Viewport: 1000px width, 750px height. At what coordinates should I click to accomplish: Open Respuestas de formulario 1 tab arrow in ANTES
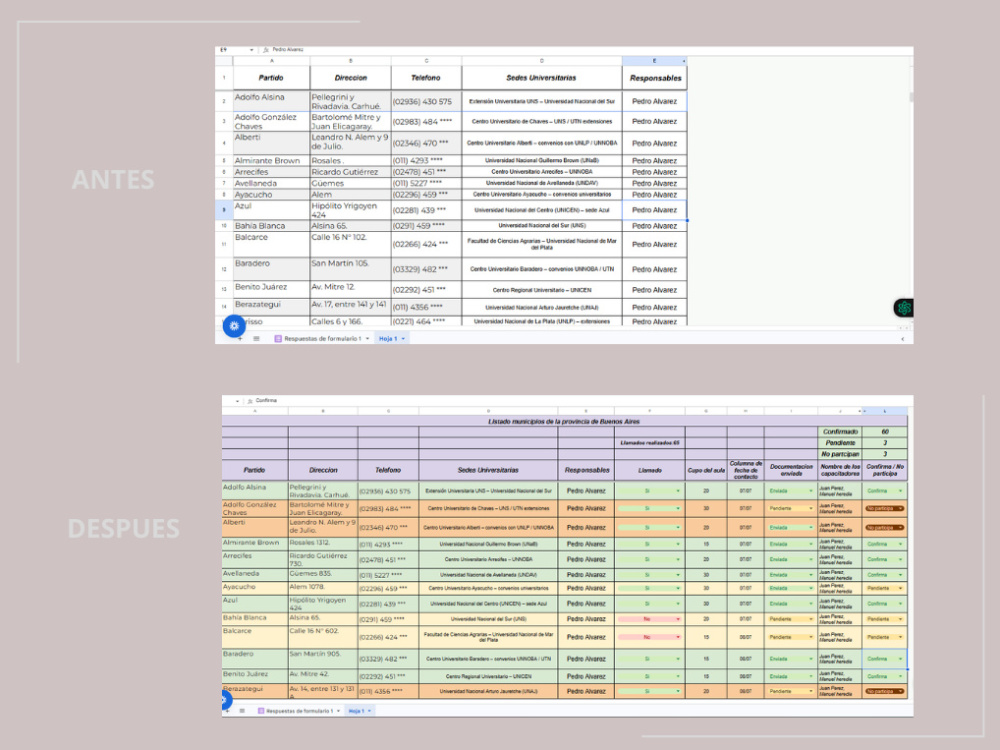coord(368,339)
